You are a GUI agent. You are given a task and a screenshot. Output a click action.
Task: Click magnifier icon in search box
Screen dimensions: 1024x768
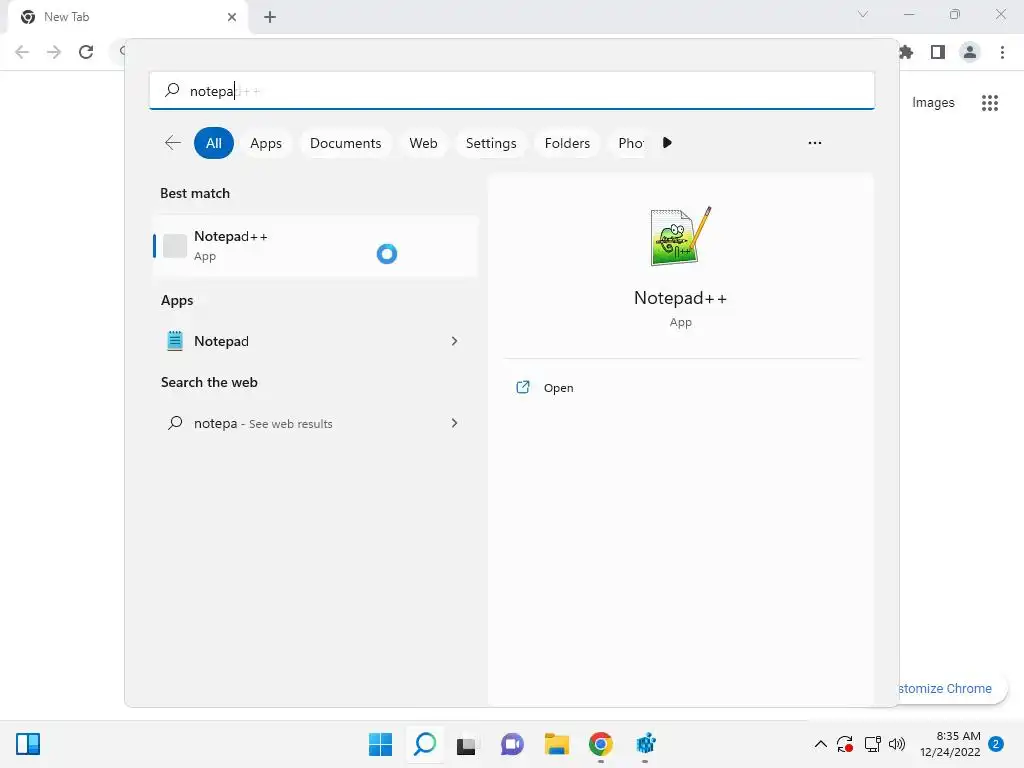point(172,90)
